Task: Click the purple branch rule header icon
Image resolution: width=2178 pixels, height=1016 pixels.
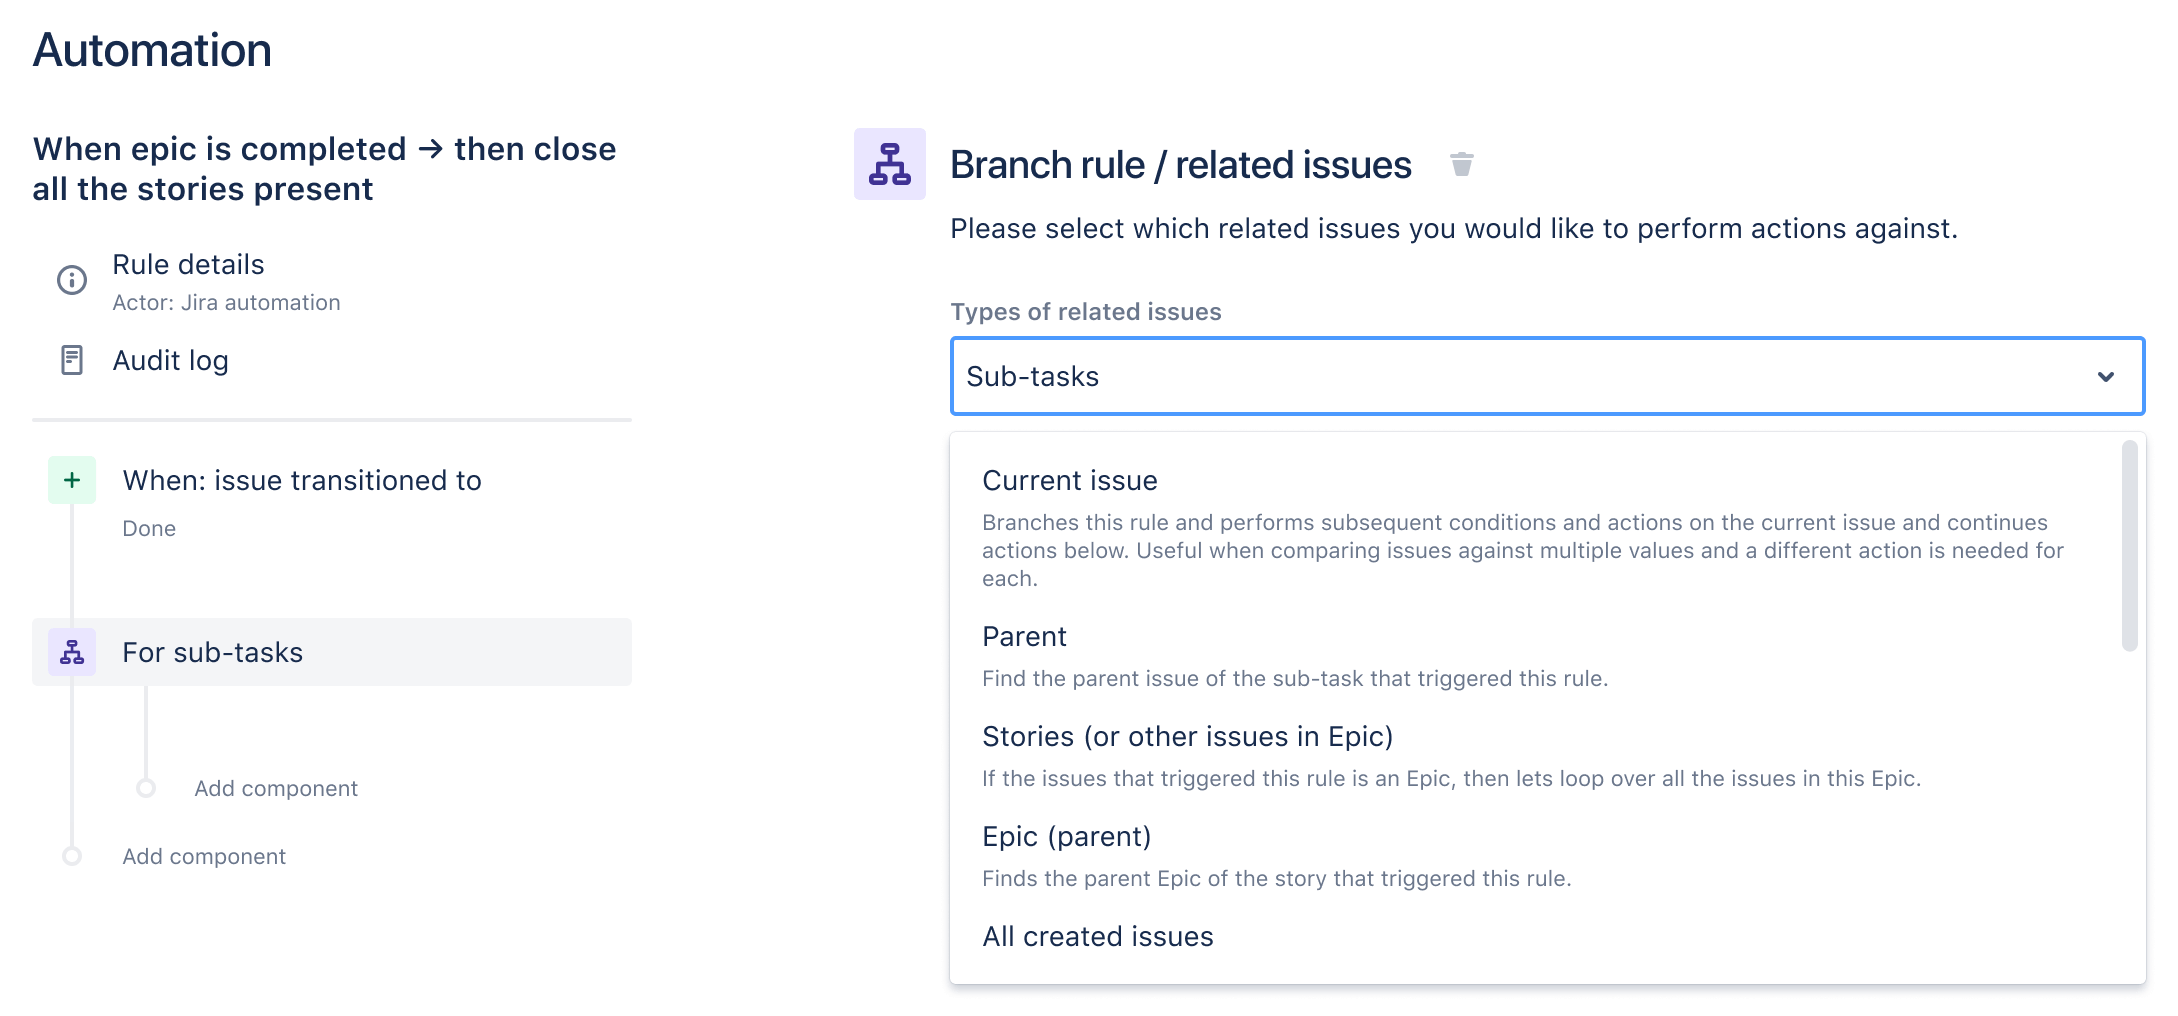Action: (889, 164)
